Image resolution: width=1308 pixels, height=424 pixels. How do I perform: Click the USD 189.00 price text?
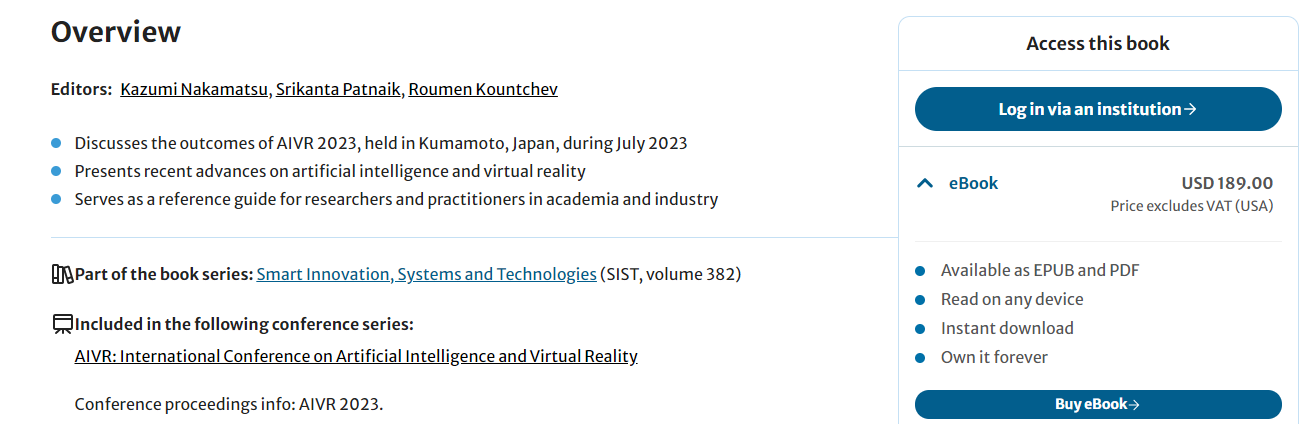(1227, 183)
